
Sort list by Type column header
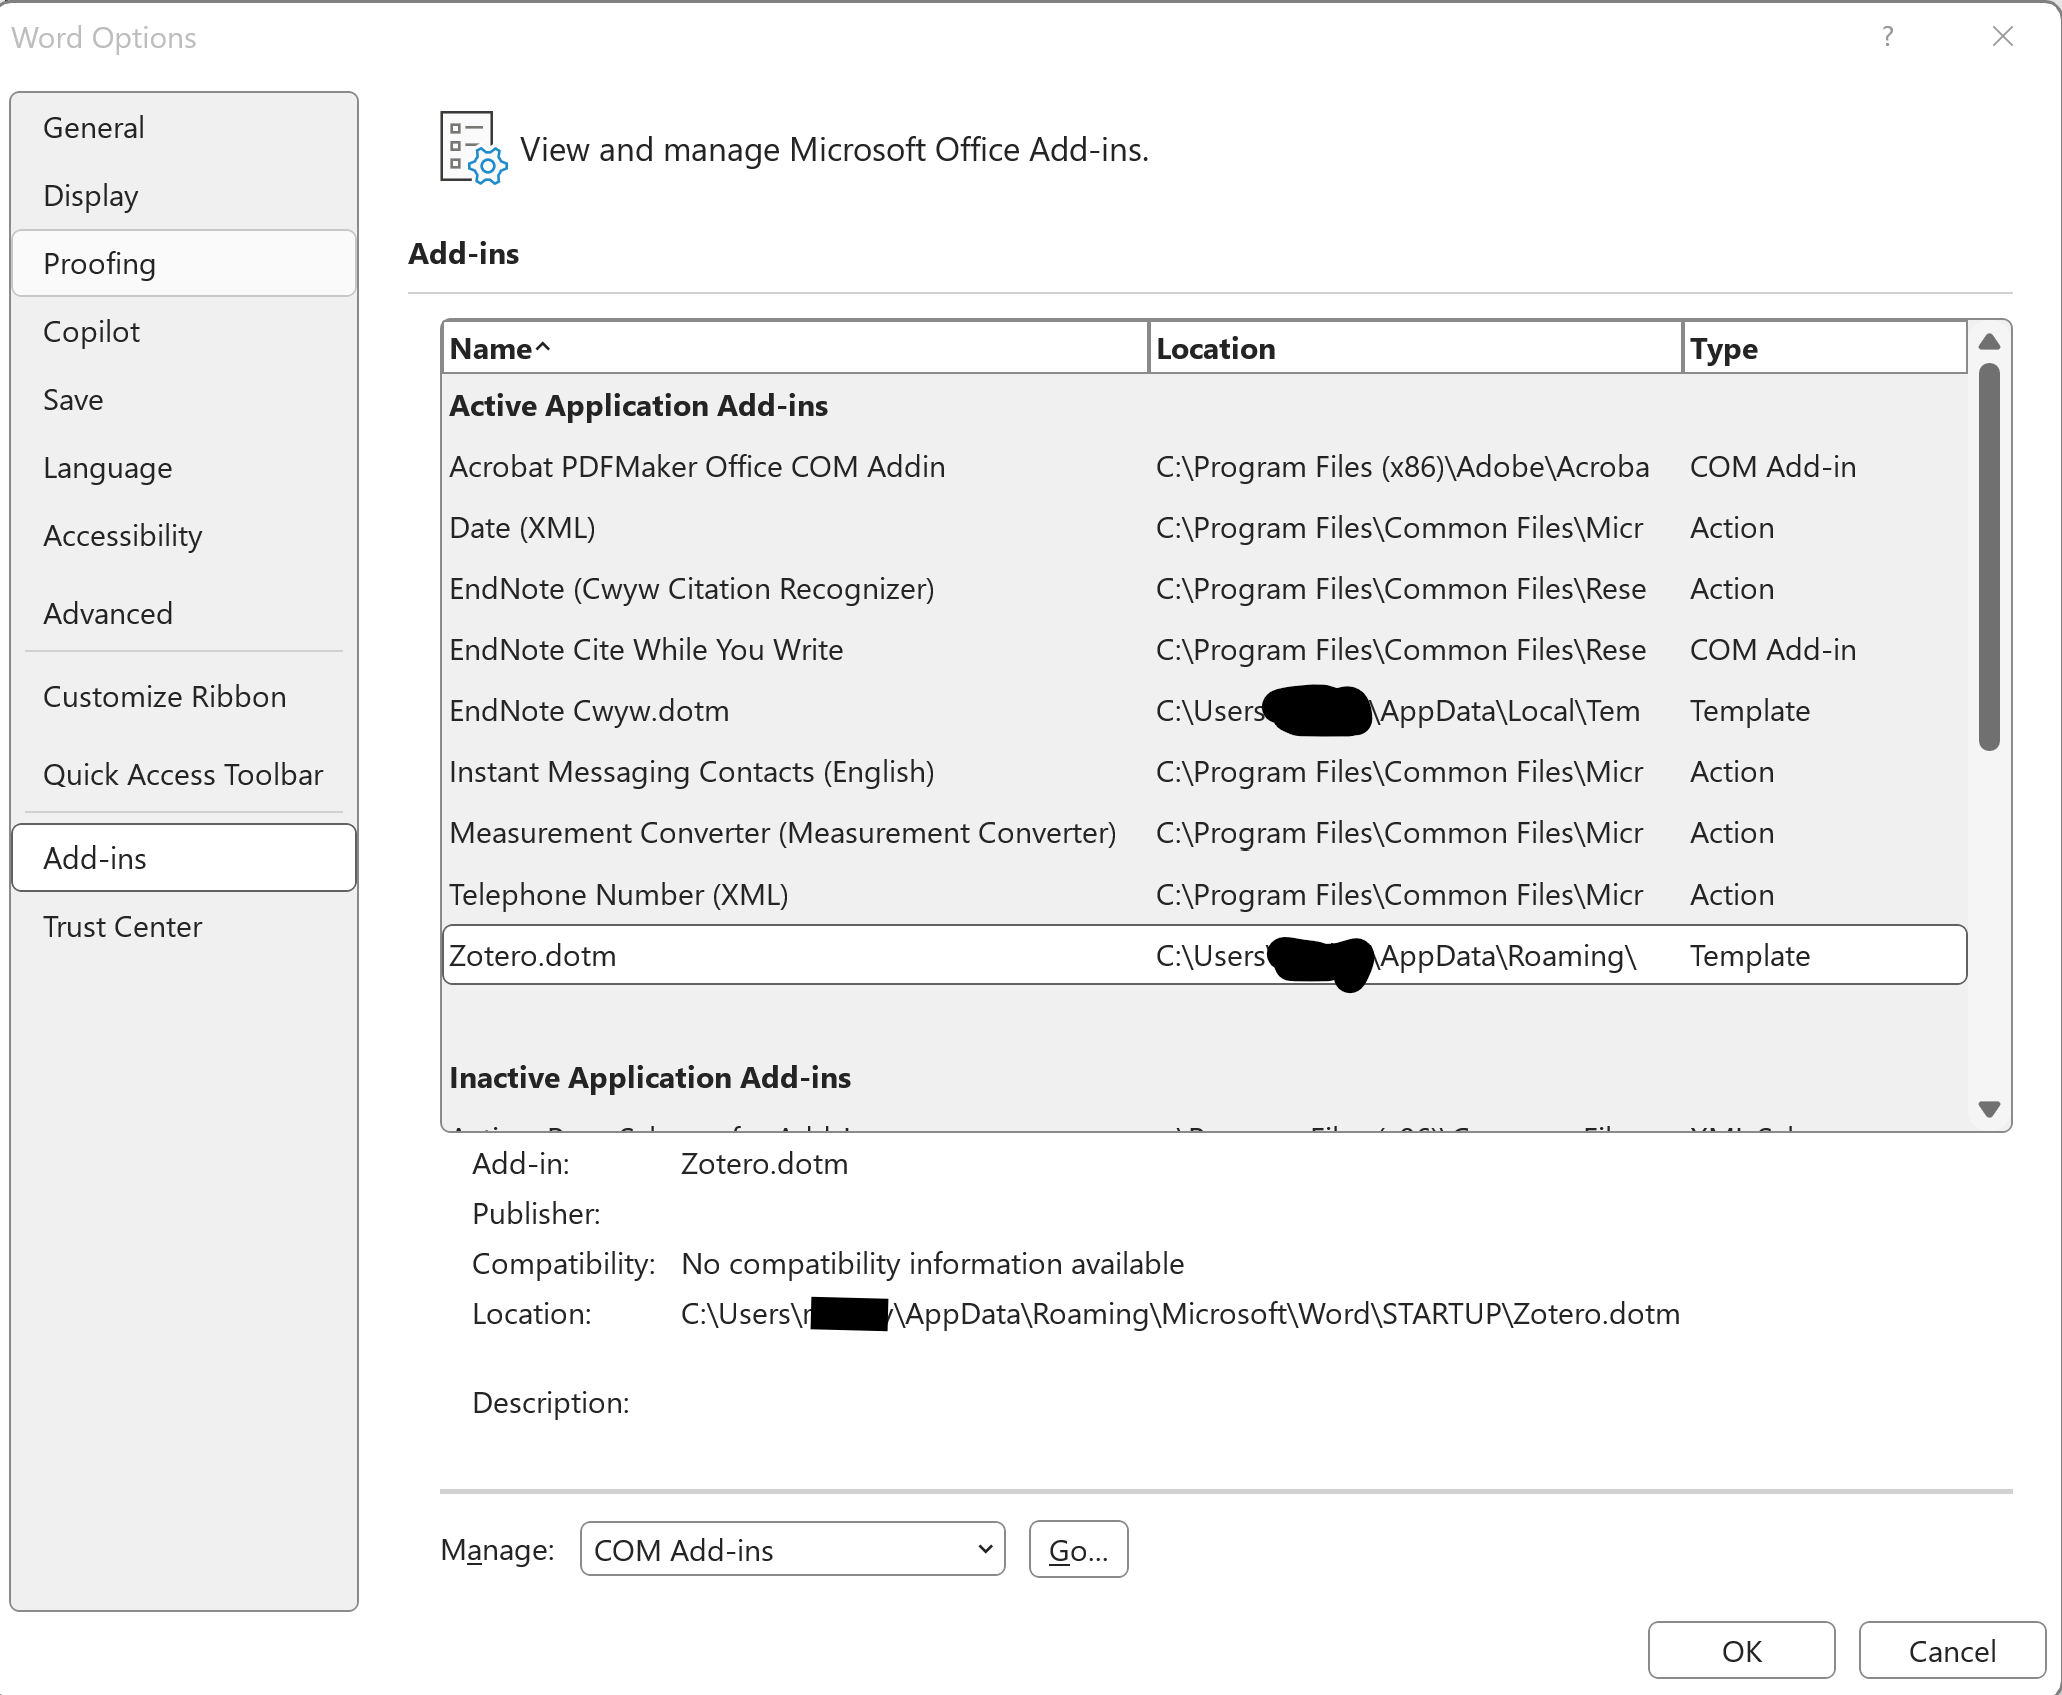[1823, 348]
